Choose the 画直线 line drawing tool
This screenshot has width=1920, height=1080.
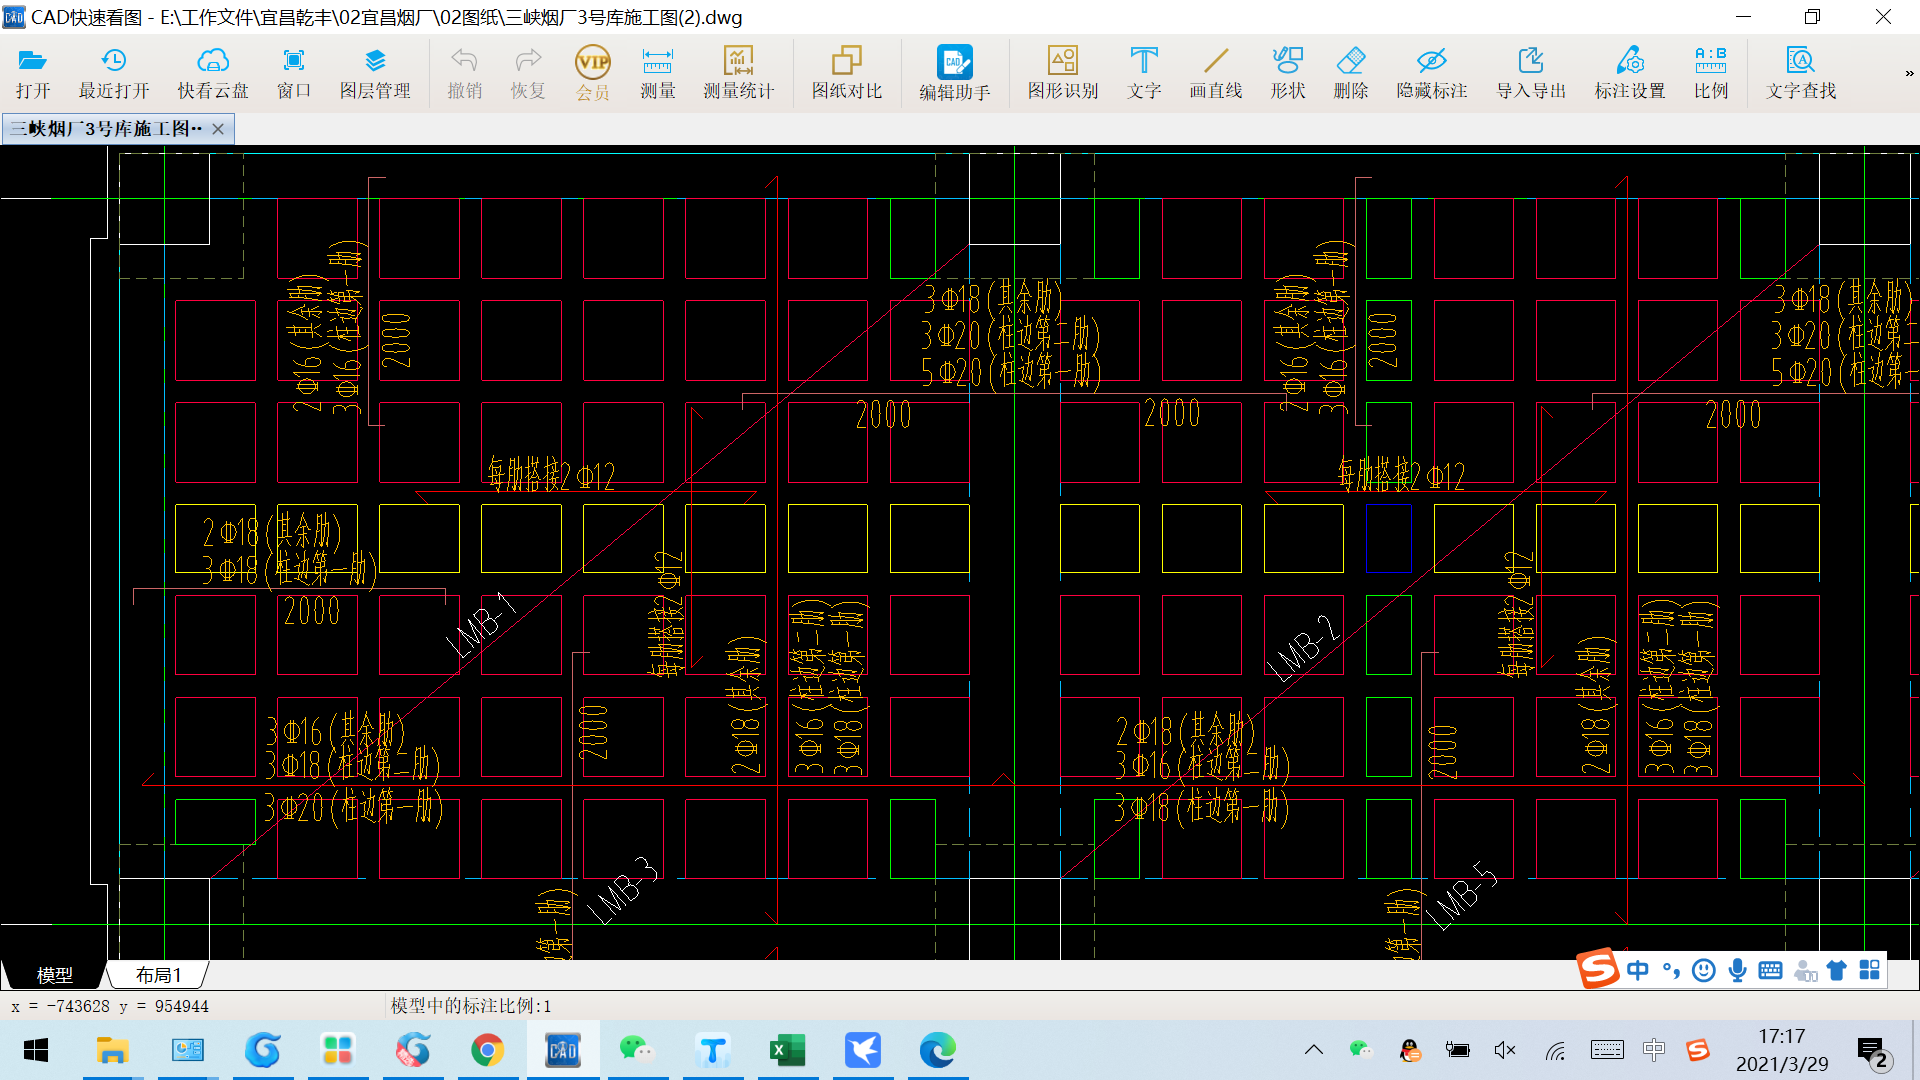pos(1216,73)
